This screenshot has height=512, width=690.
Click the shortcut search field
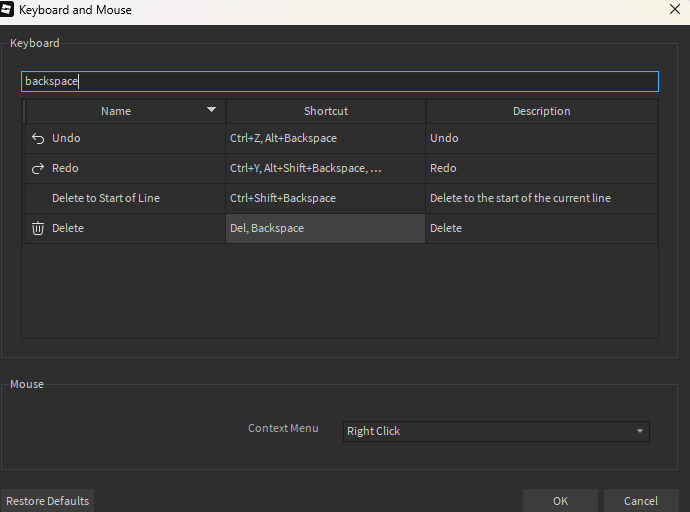click(x=340, y=81)
